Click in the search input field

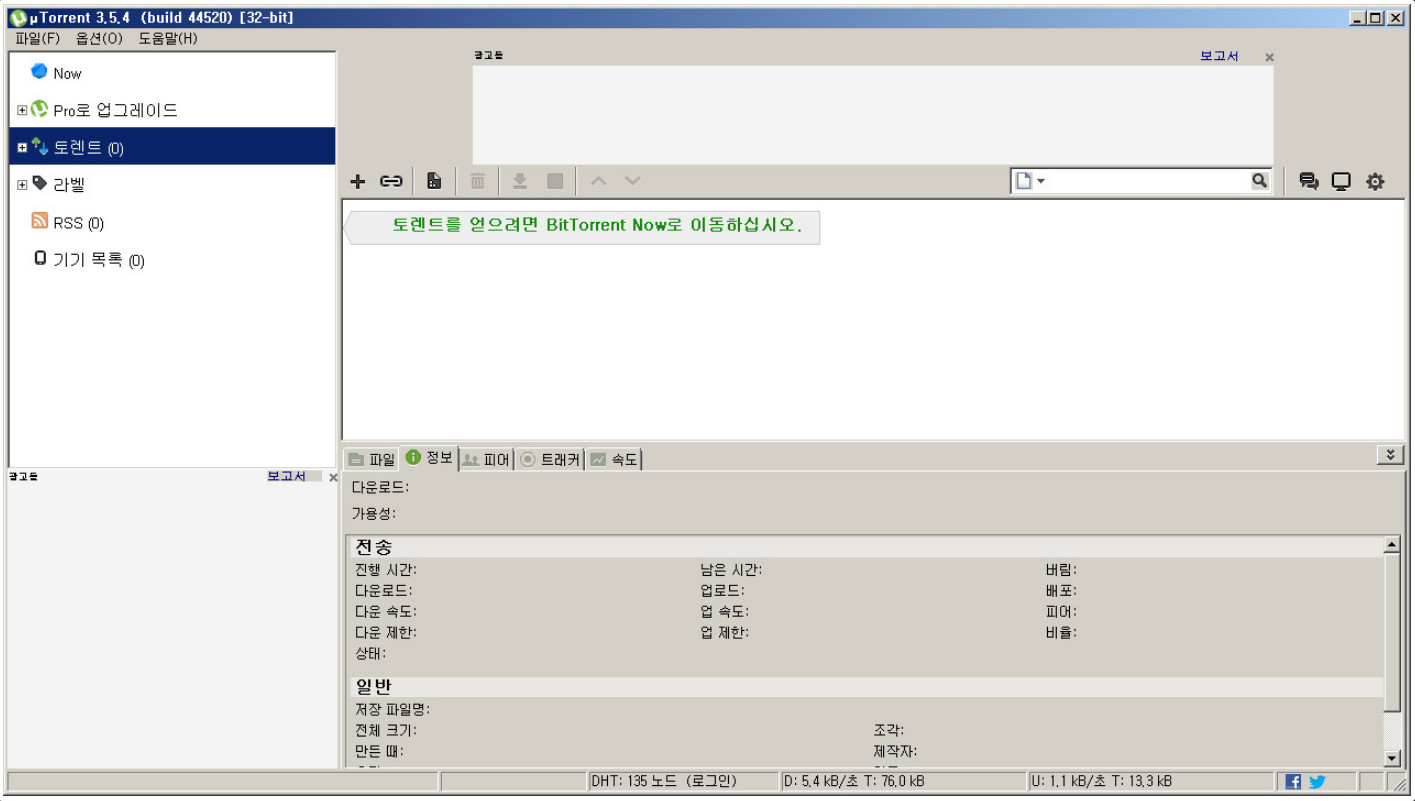coord(1148,181)
